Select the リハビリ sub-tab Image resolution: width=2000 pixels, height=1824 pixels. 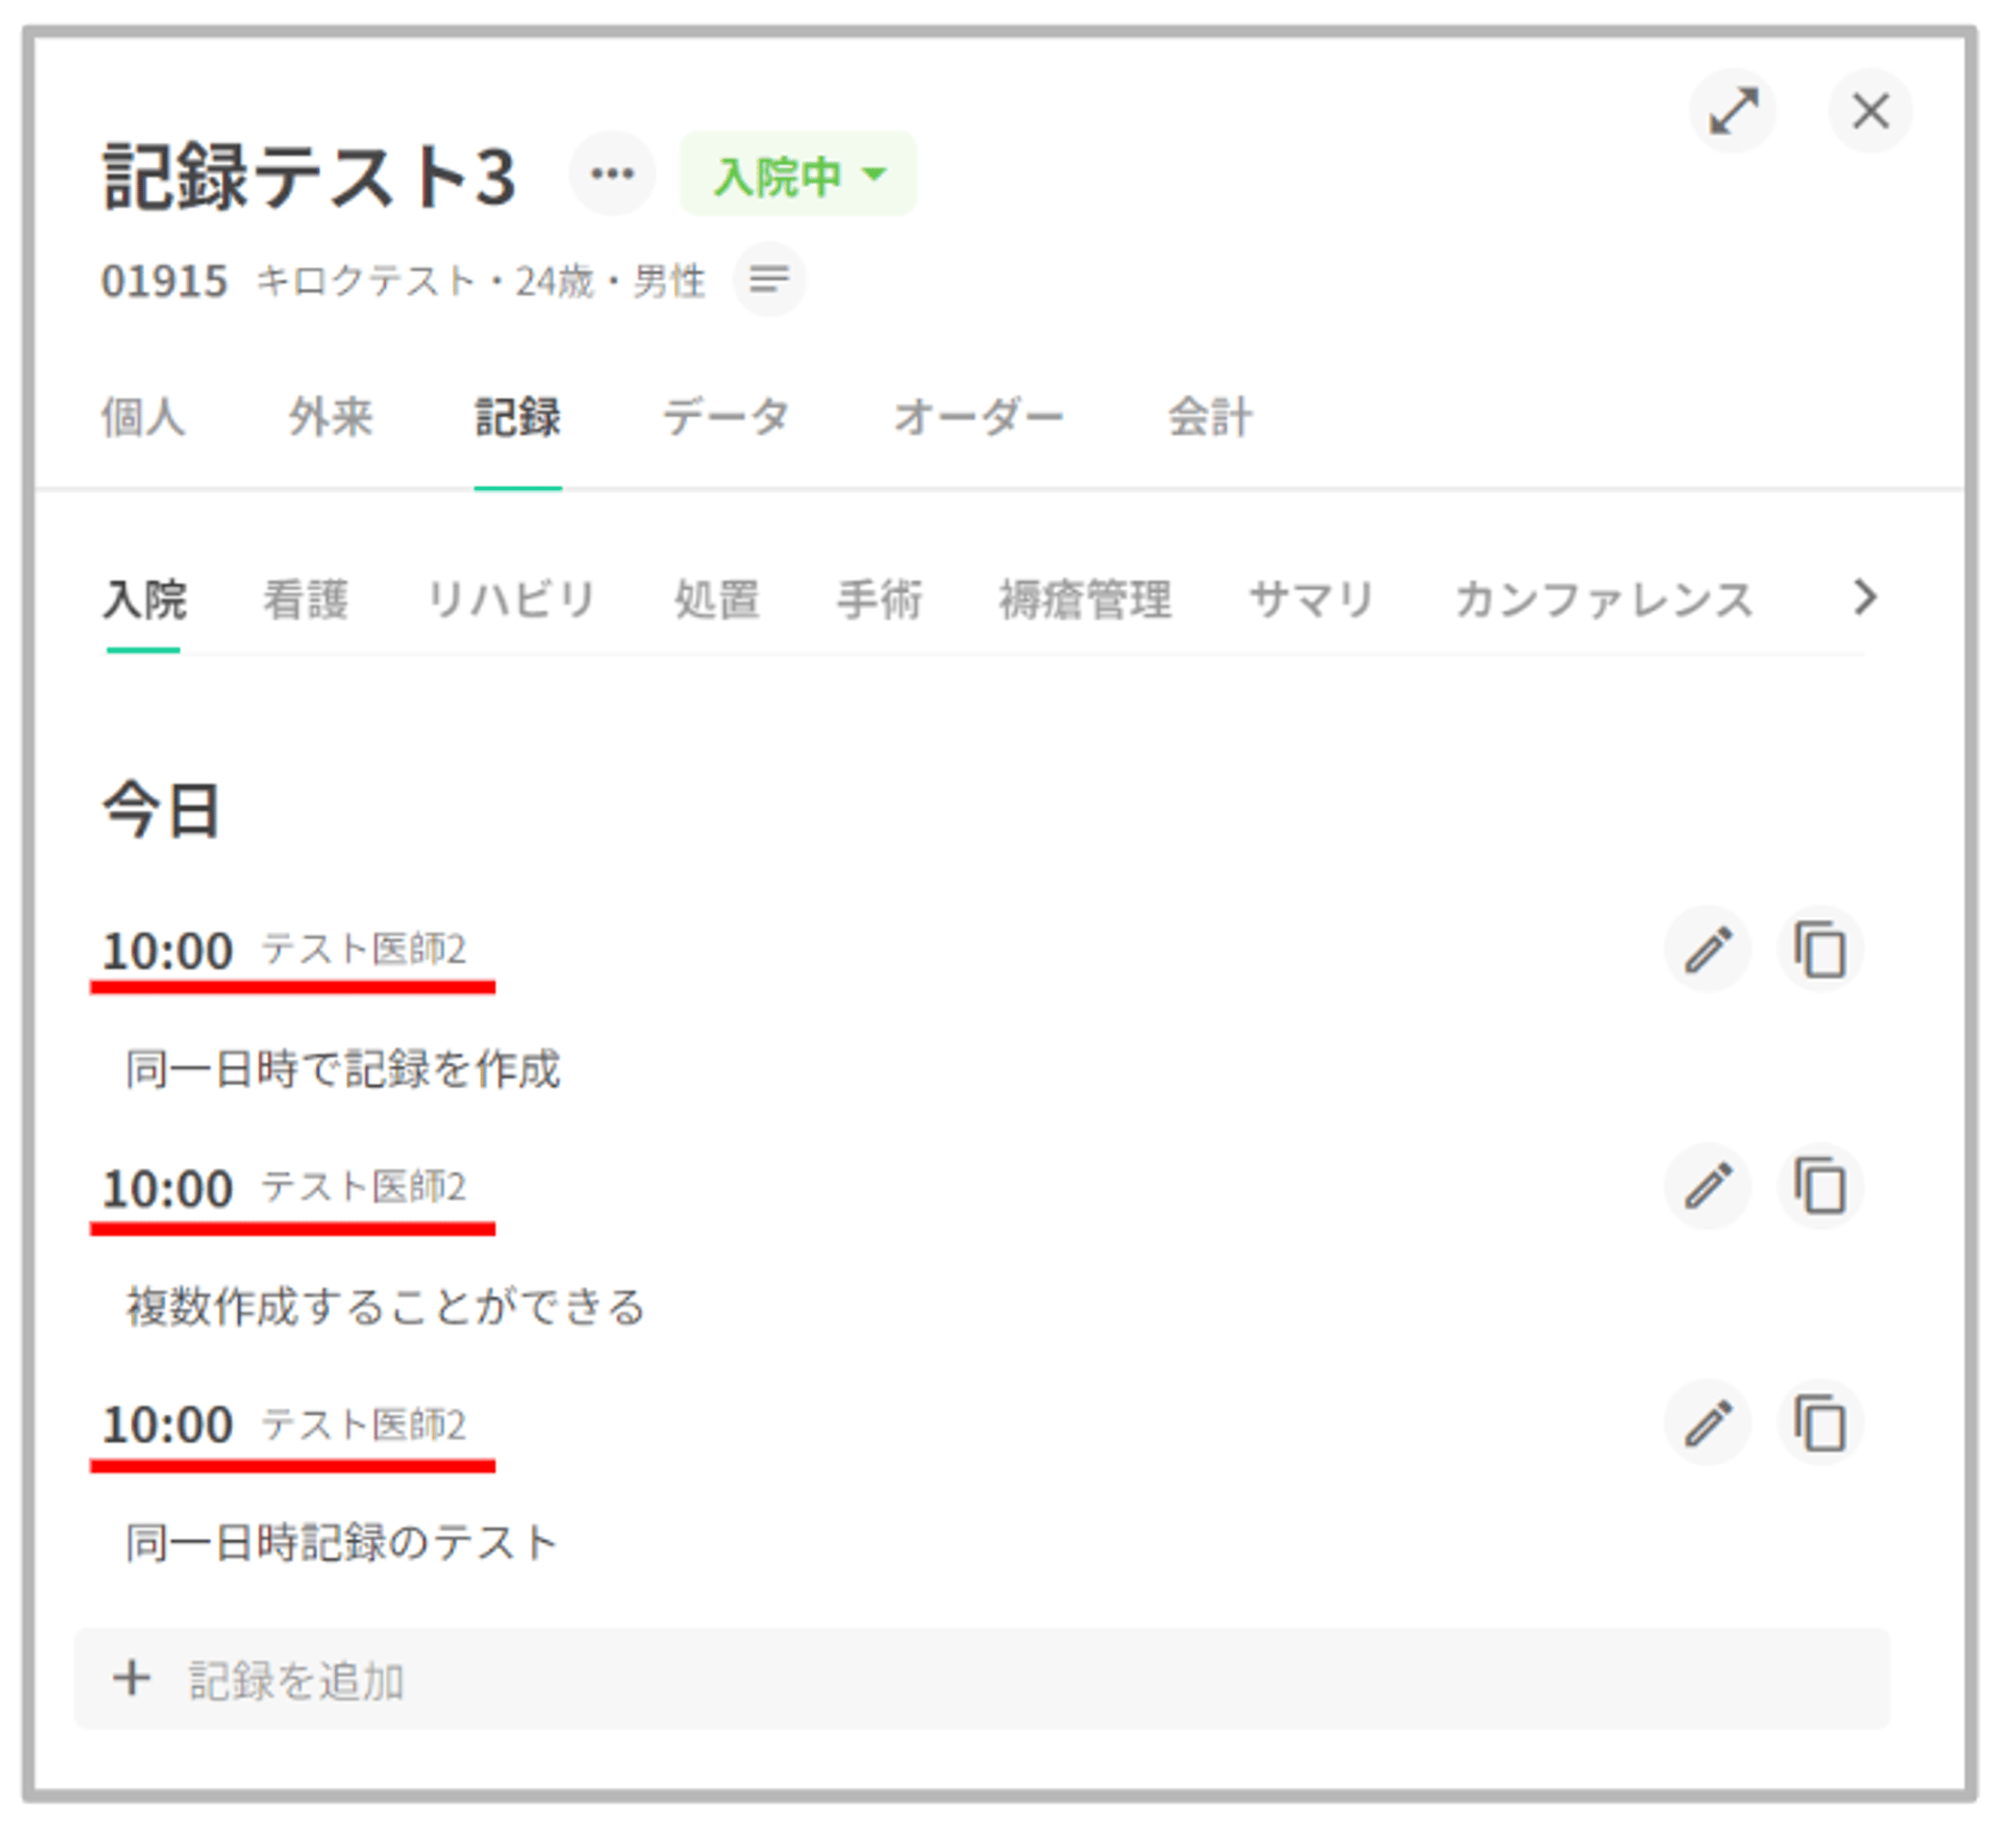point(511,600)
